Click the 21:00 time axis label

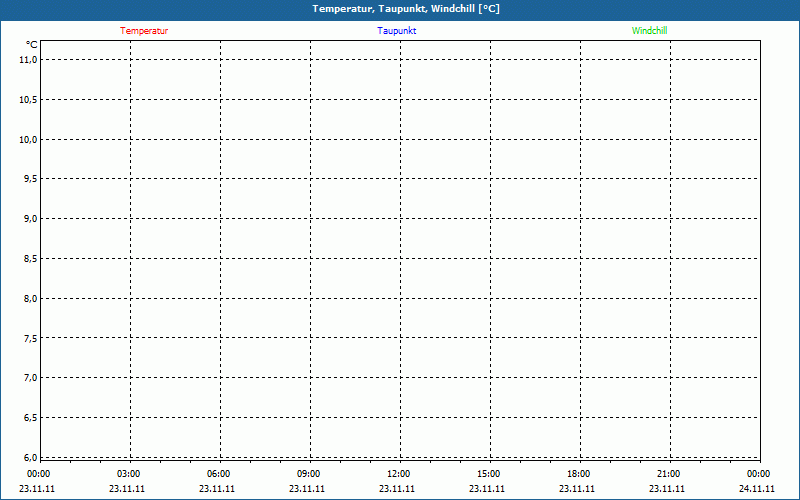pyautogui.click(x=668, y=474)
